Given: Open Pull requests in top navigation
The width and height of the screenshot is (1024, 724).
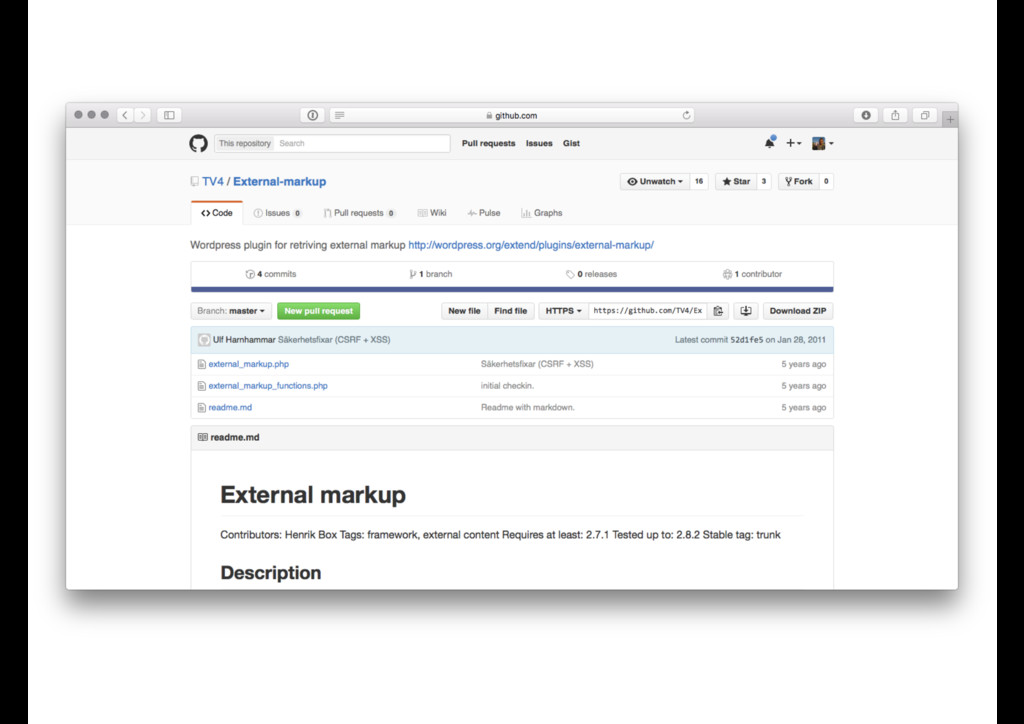Looking at the screenshot, I should (488, 143).
